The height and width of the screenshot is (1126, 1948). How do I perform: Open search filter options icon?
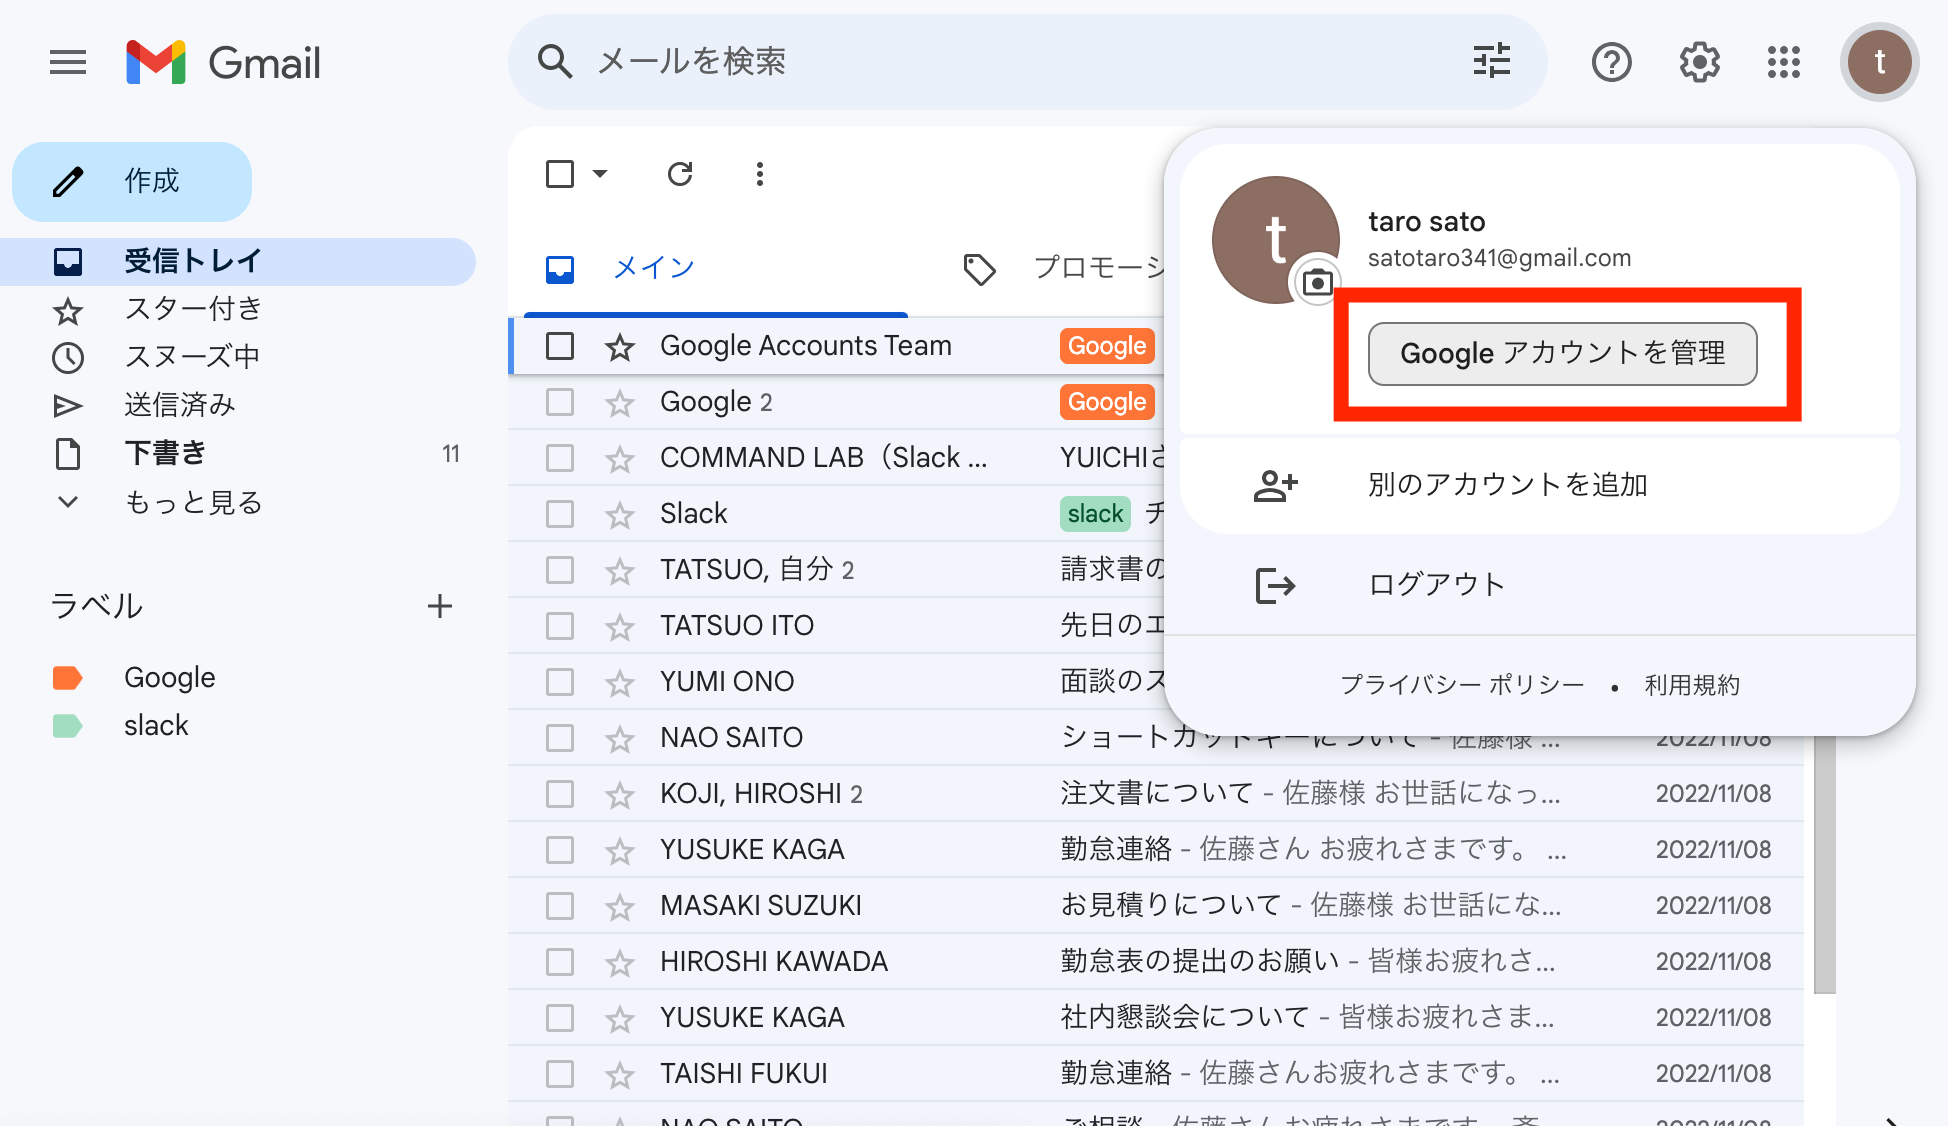[1492, 61]
